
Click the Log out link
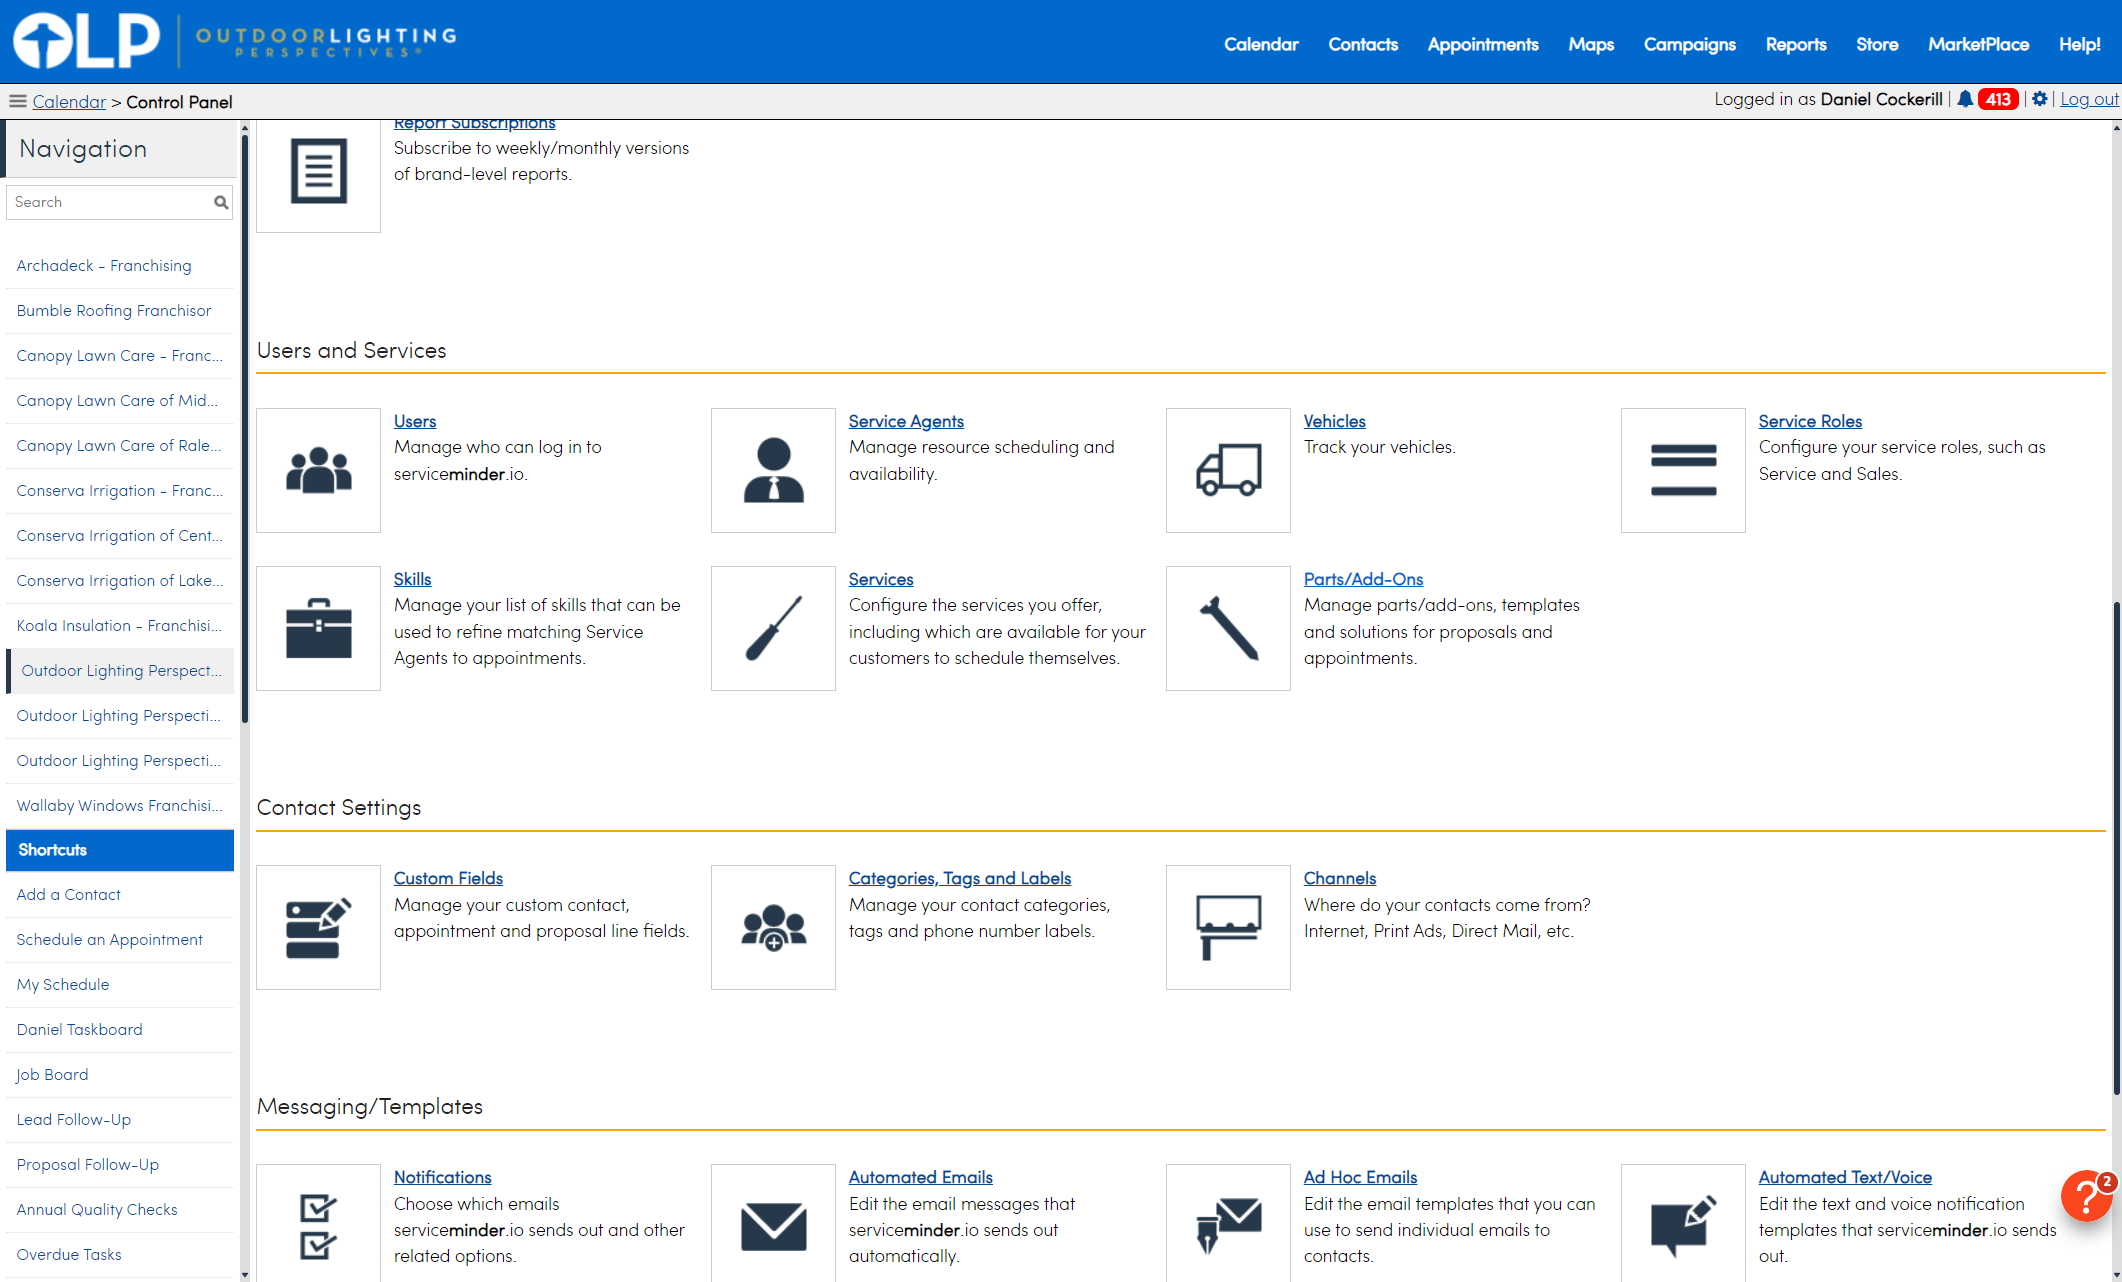click(2089, 99)
